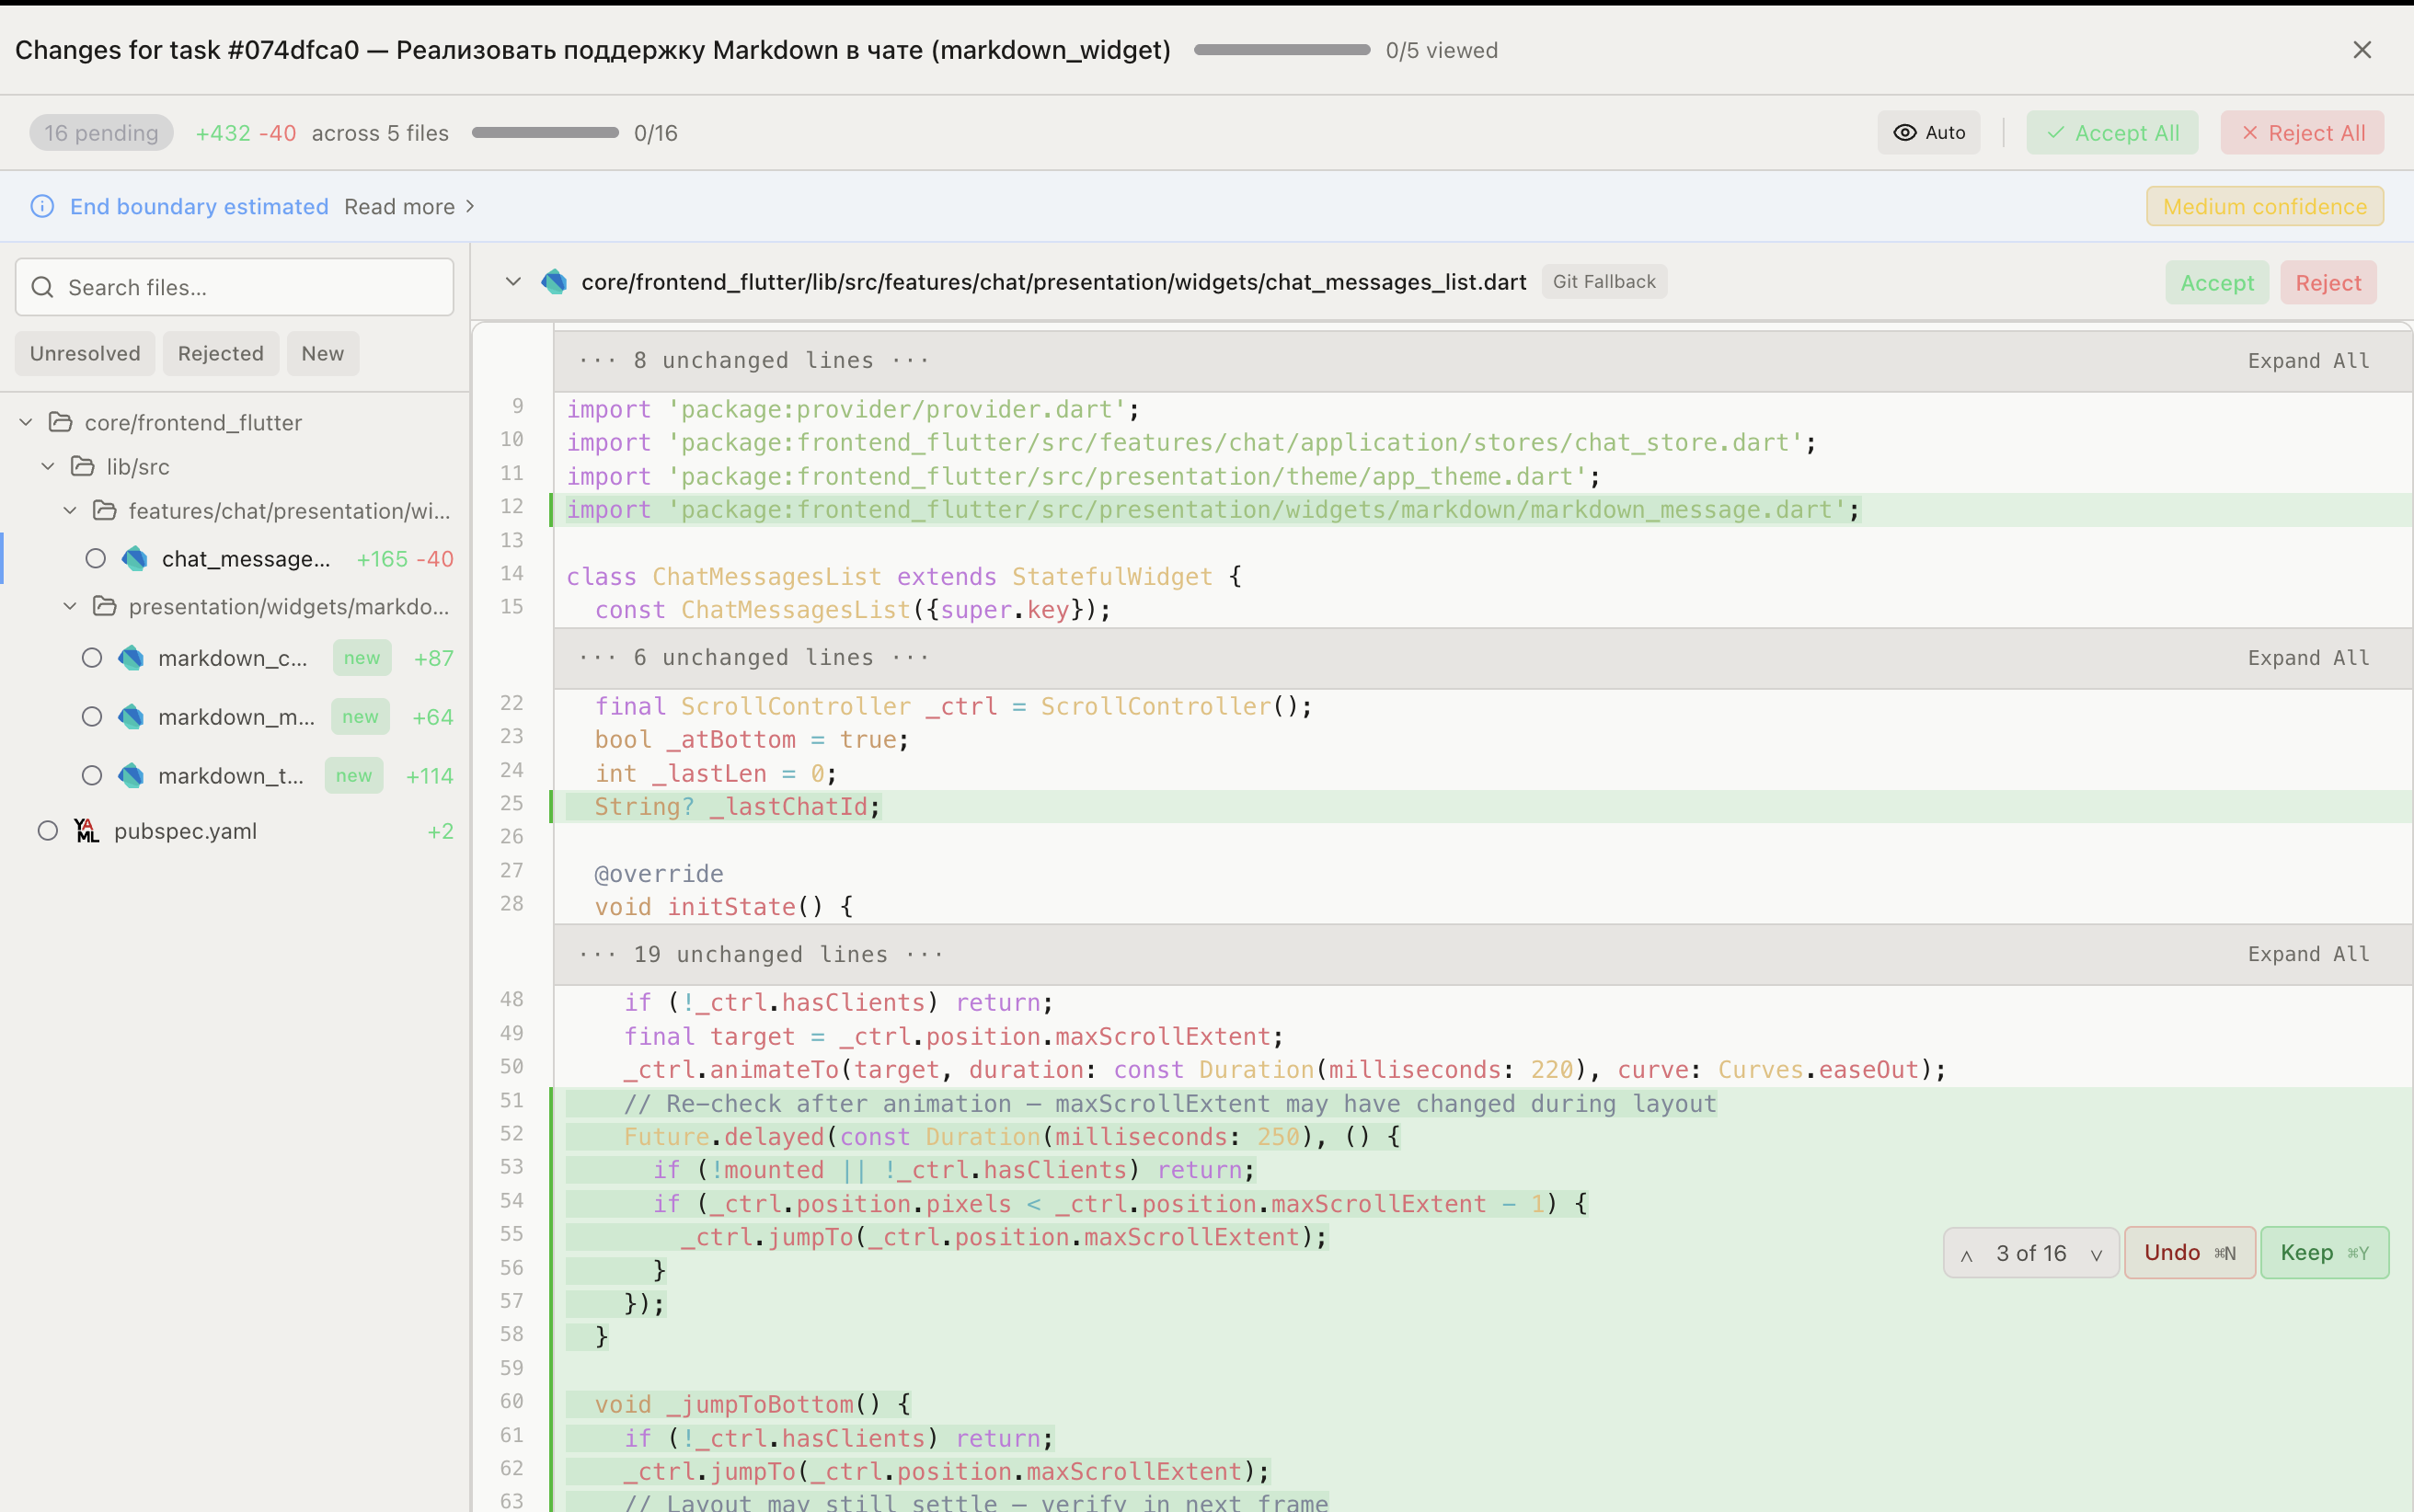Click the folder icon of presentation/widgets/markdown

click(x=104, y=606)
